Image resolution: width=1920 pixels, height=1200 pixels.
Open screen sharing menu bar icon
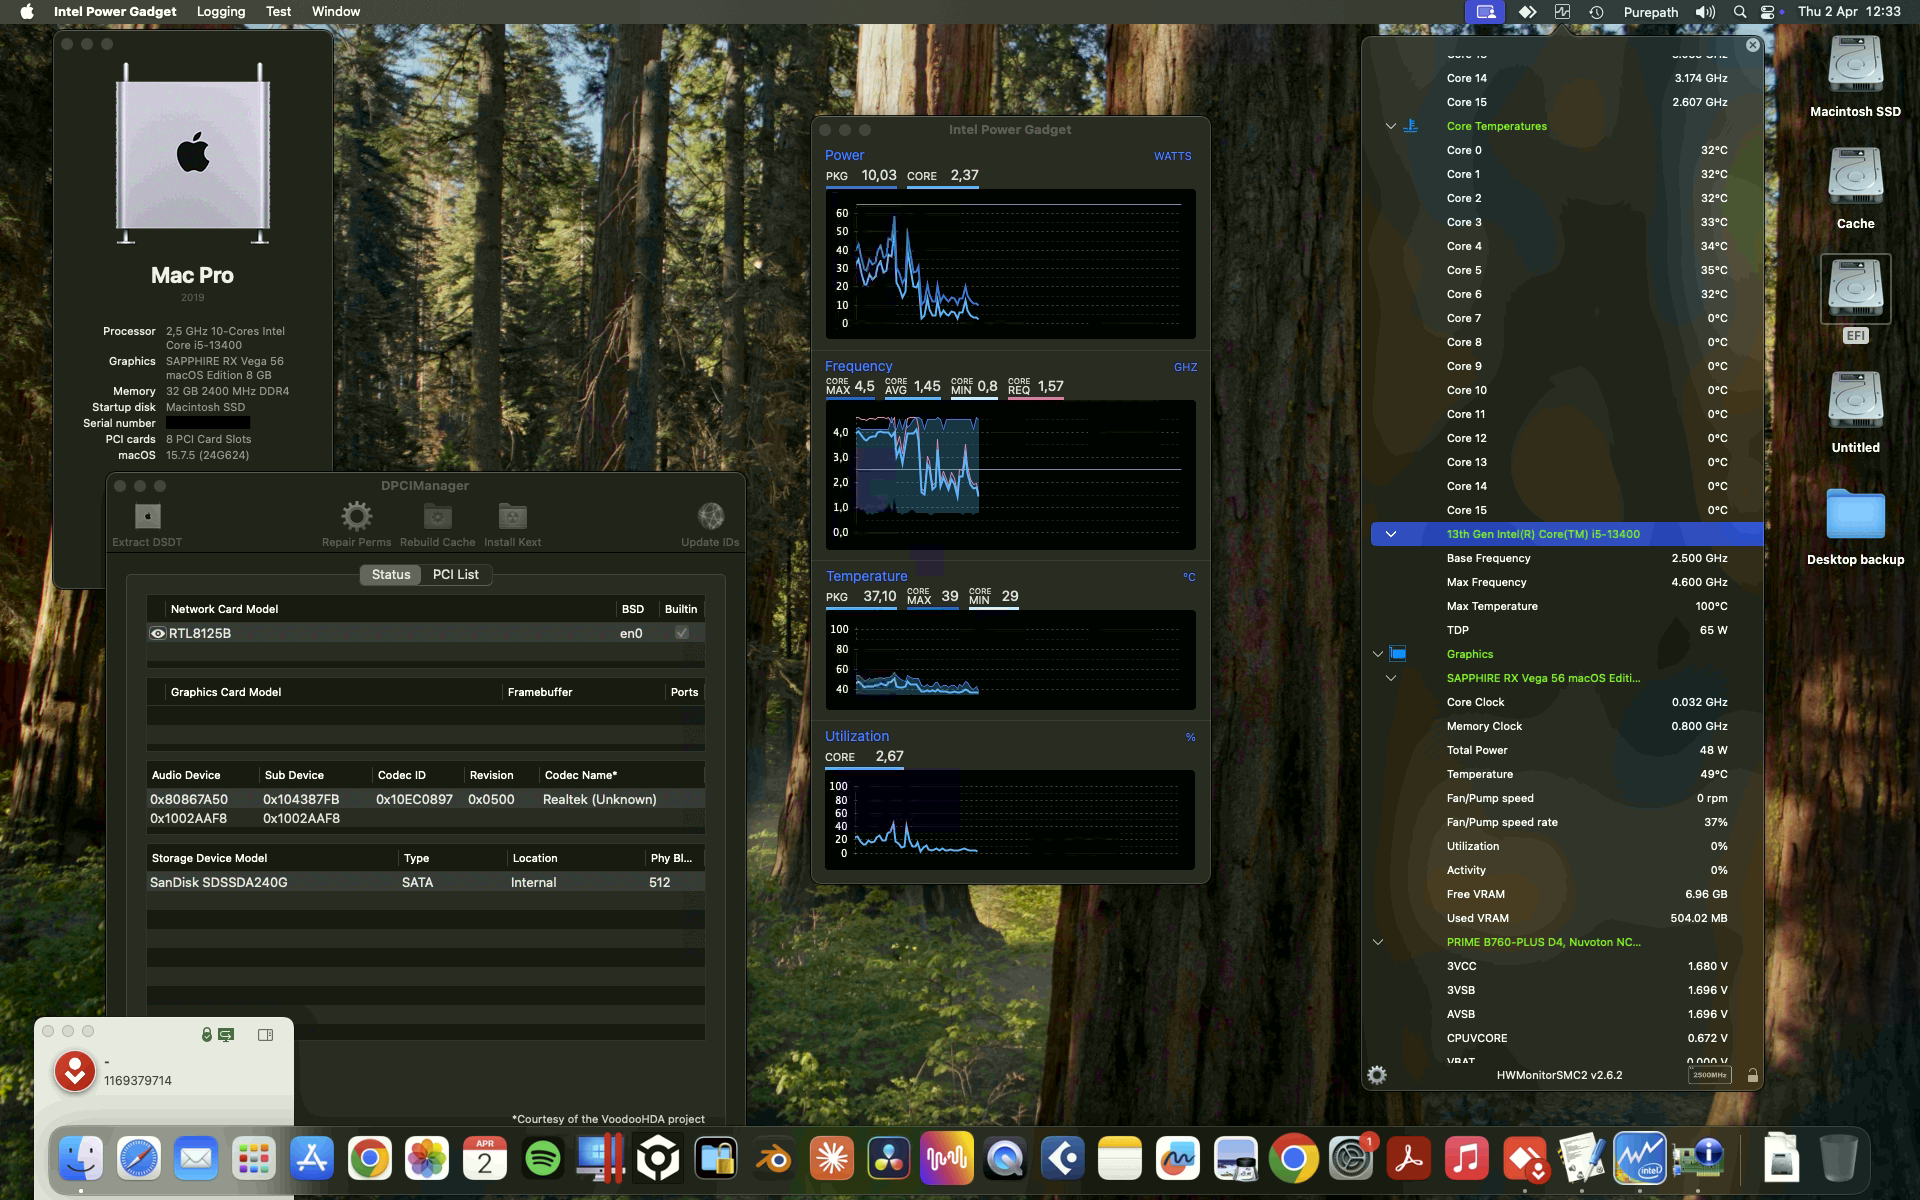point(1486,12)
